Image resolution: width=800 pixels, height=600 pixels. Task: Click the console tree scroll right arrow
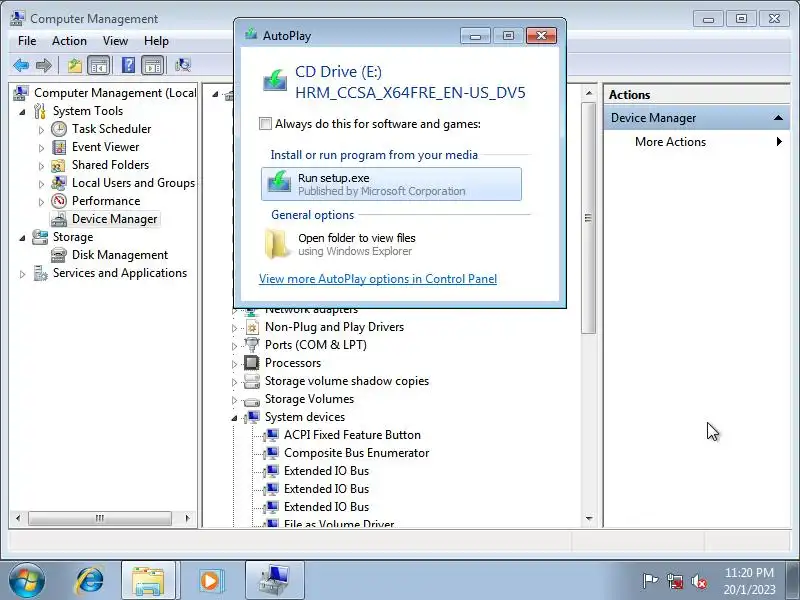coord(187,518)
